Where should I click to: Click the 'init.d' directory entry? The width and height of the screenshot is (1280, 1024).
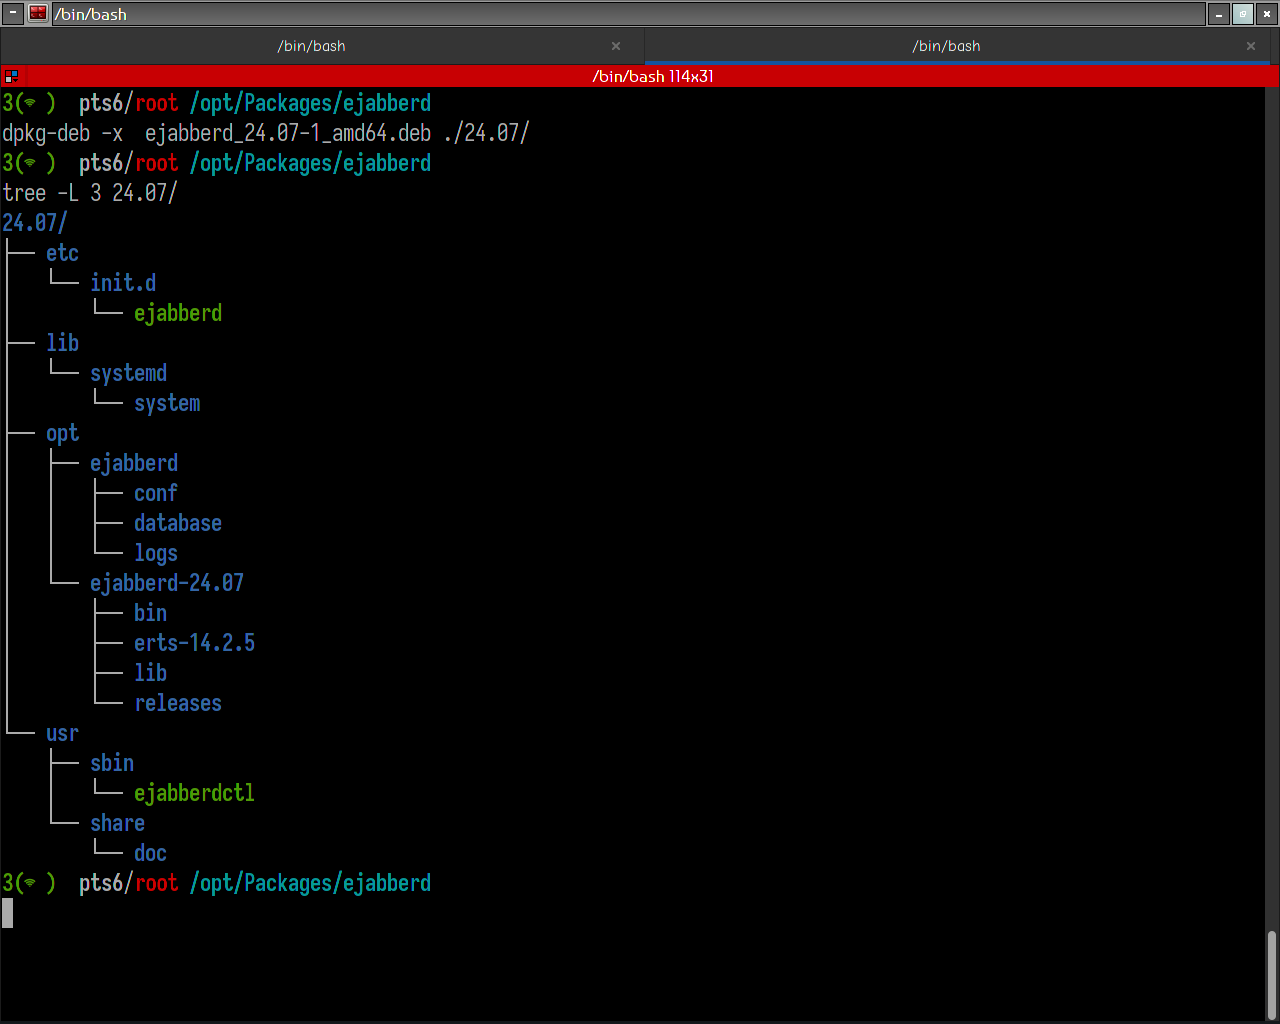pyautogui.click(x=123, y=283)
